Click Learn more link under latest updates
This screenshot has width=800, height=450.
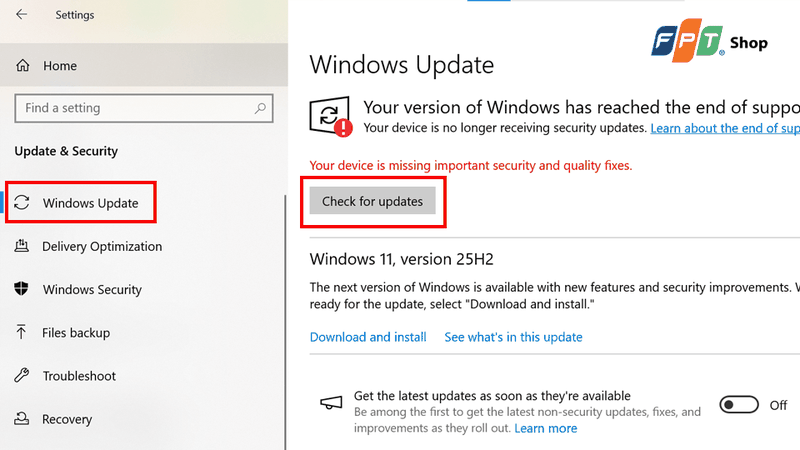pyautogui.click(x=545, y=428)
